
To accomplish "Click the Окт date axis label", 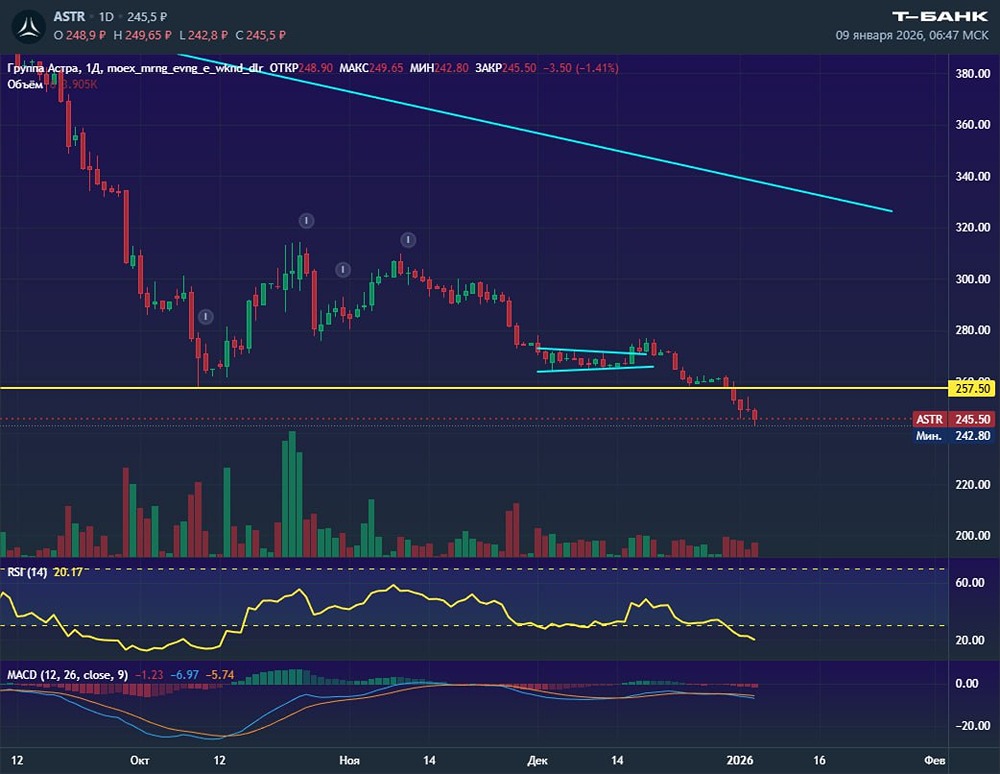I will point(140,760).
